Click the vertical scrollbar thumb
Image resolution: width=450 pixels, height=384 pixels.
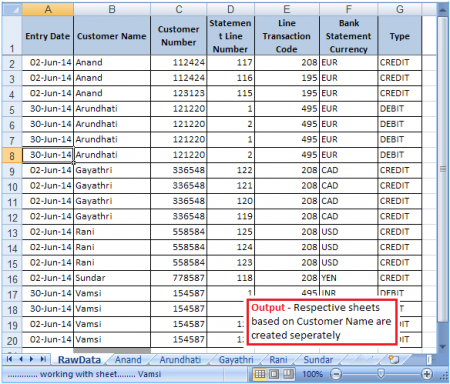click(443, 169)
